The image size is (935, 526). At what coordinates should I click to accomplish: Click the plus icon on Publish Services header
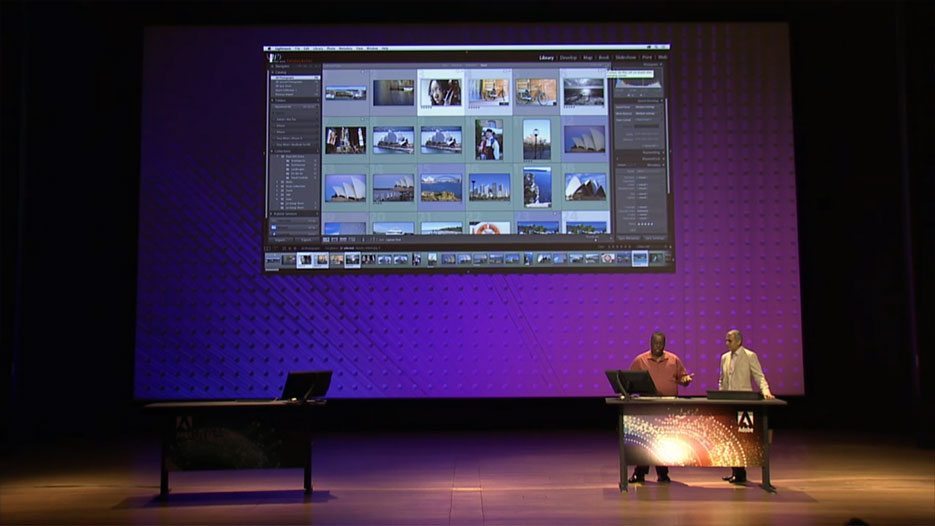pos(317,214)
